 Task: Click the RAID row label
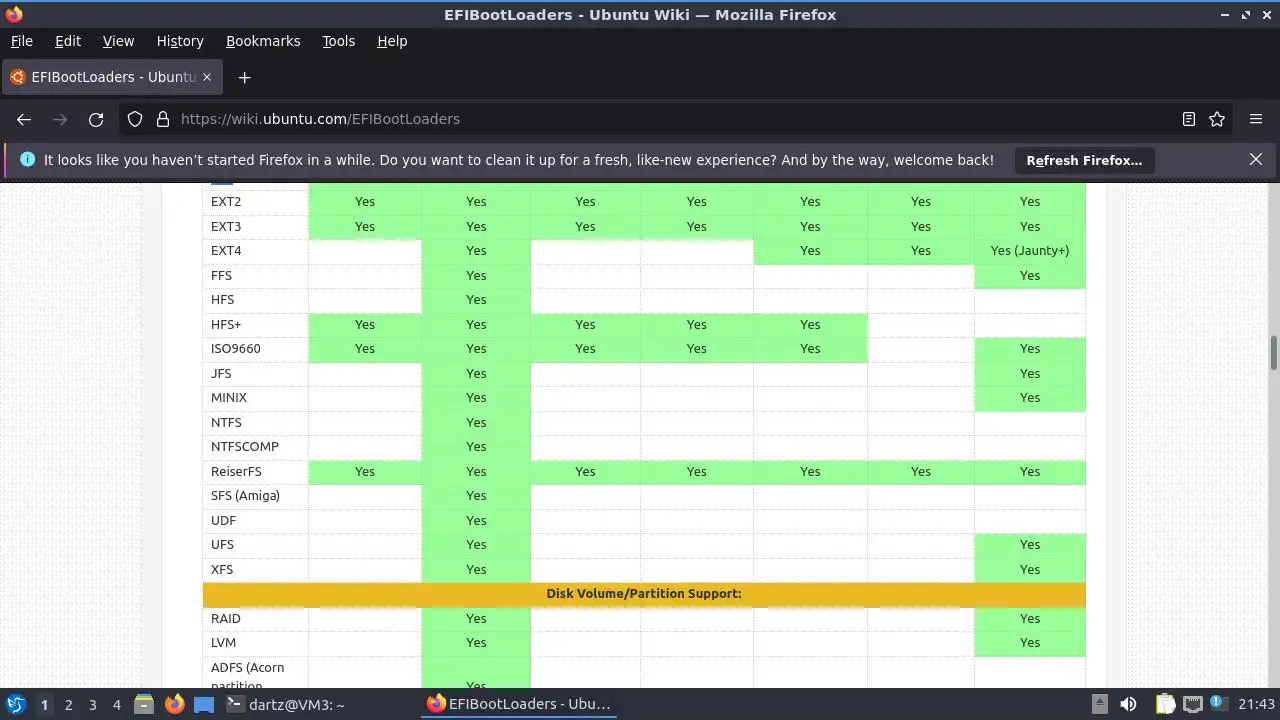point(226,619)
